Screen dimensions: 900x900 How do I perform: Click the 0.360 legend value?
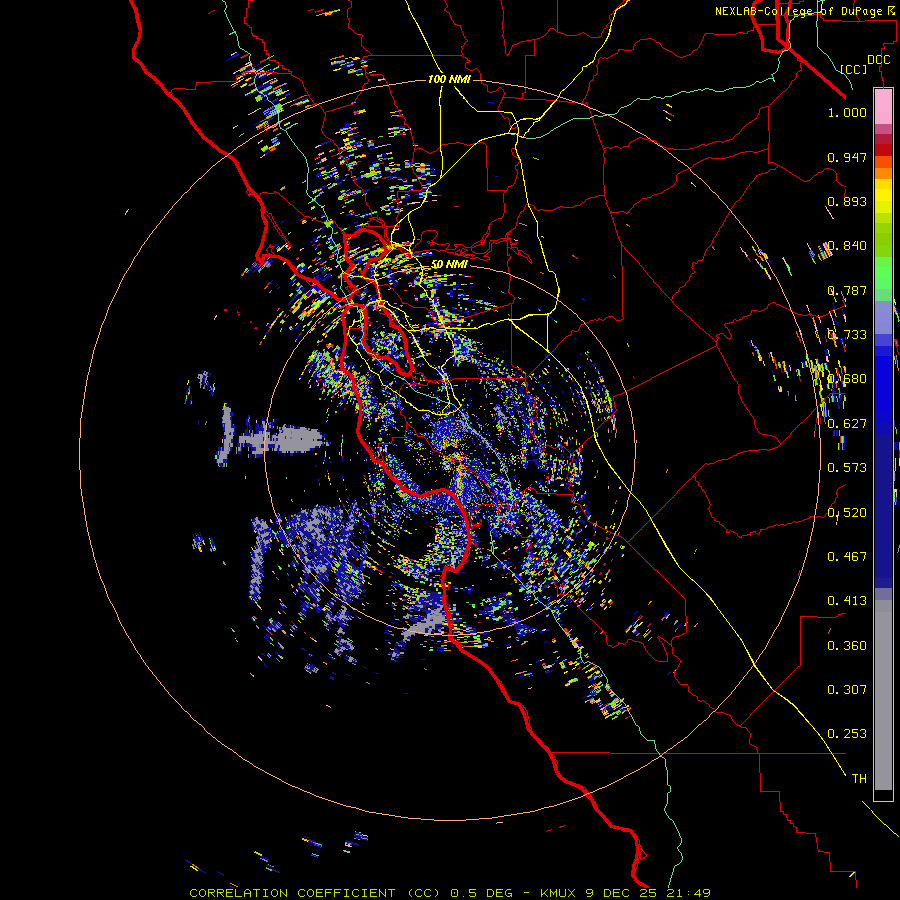point(847,646)
